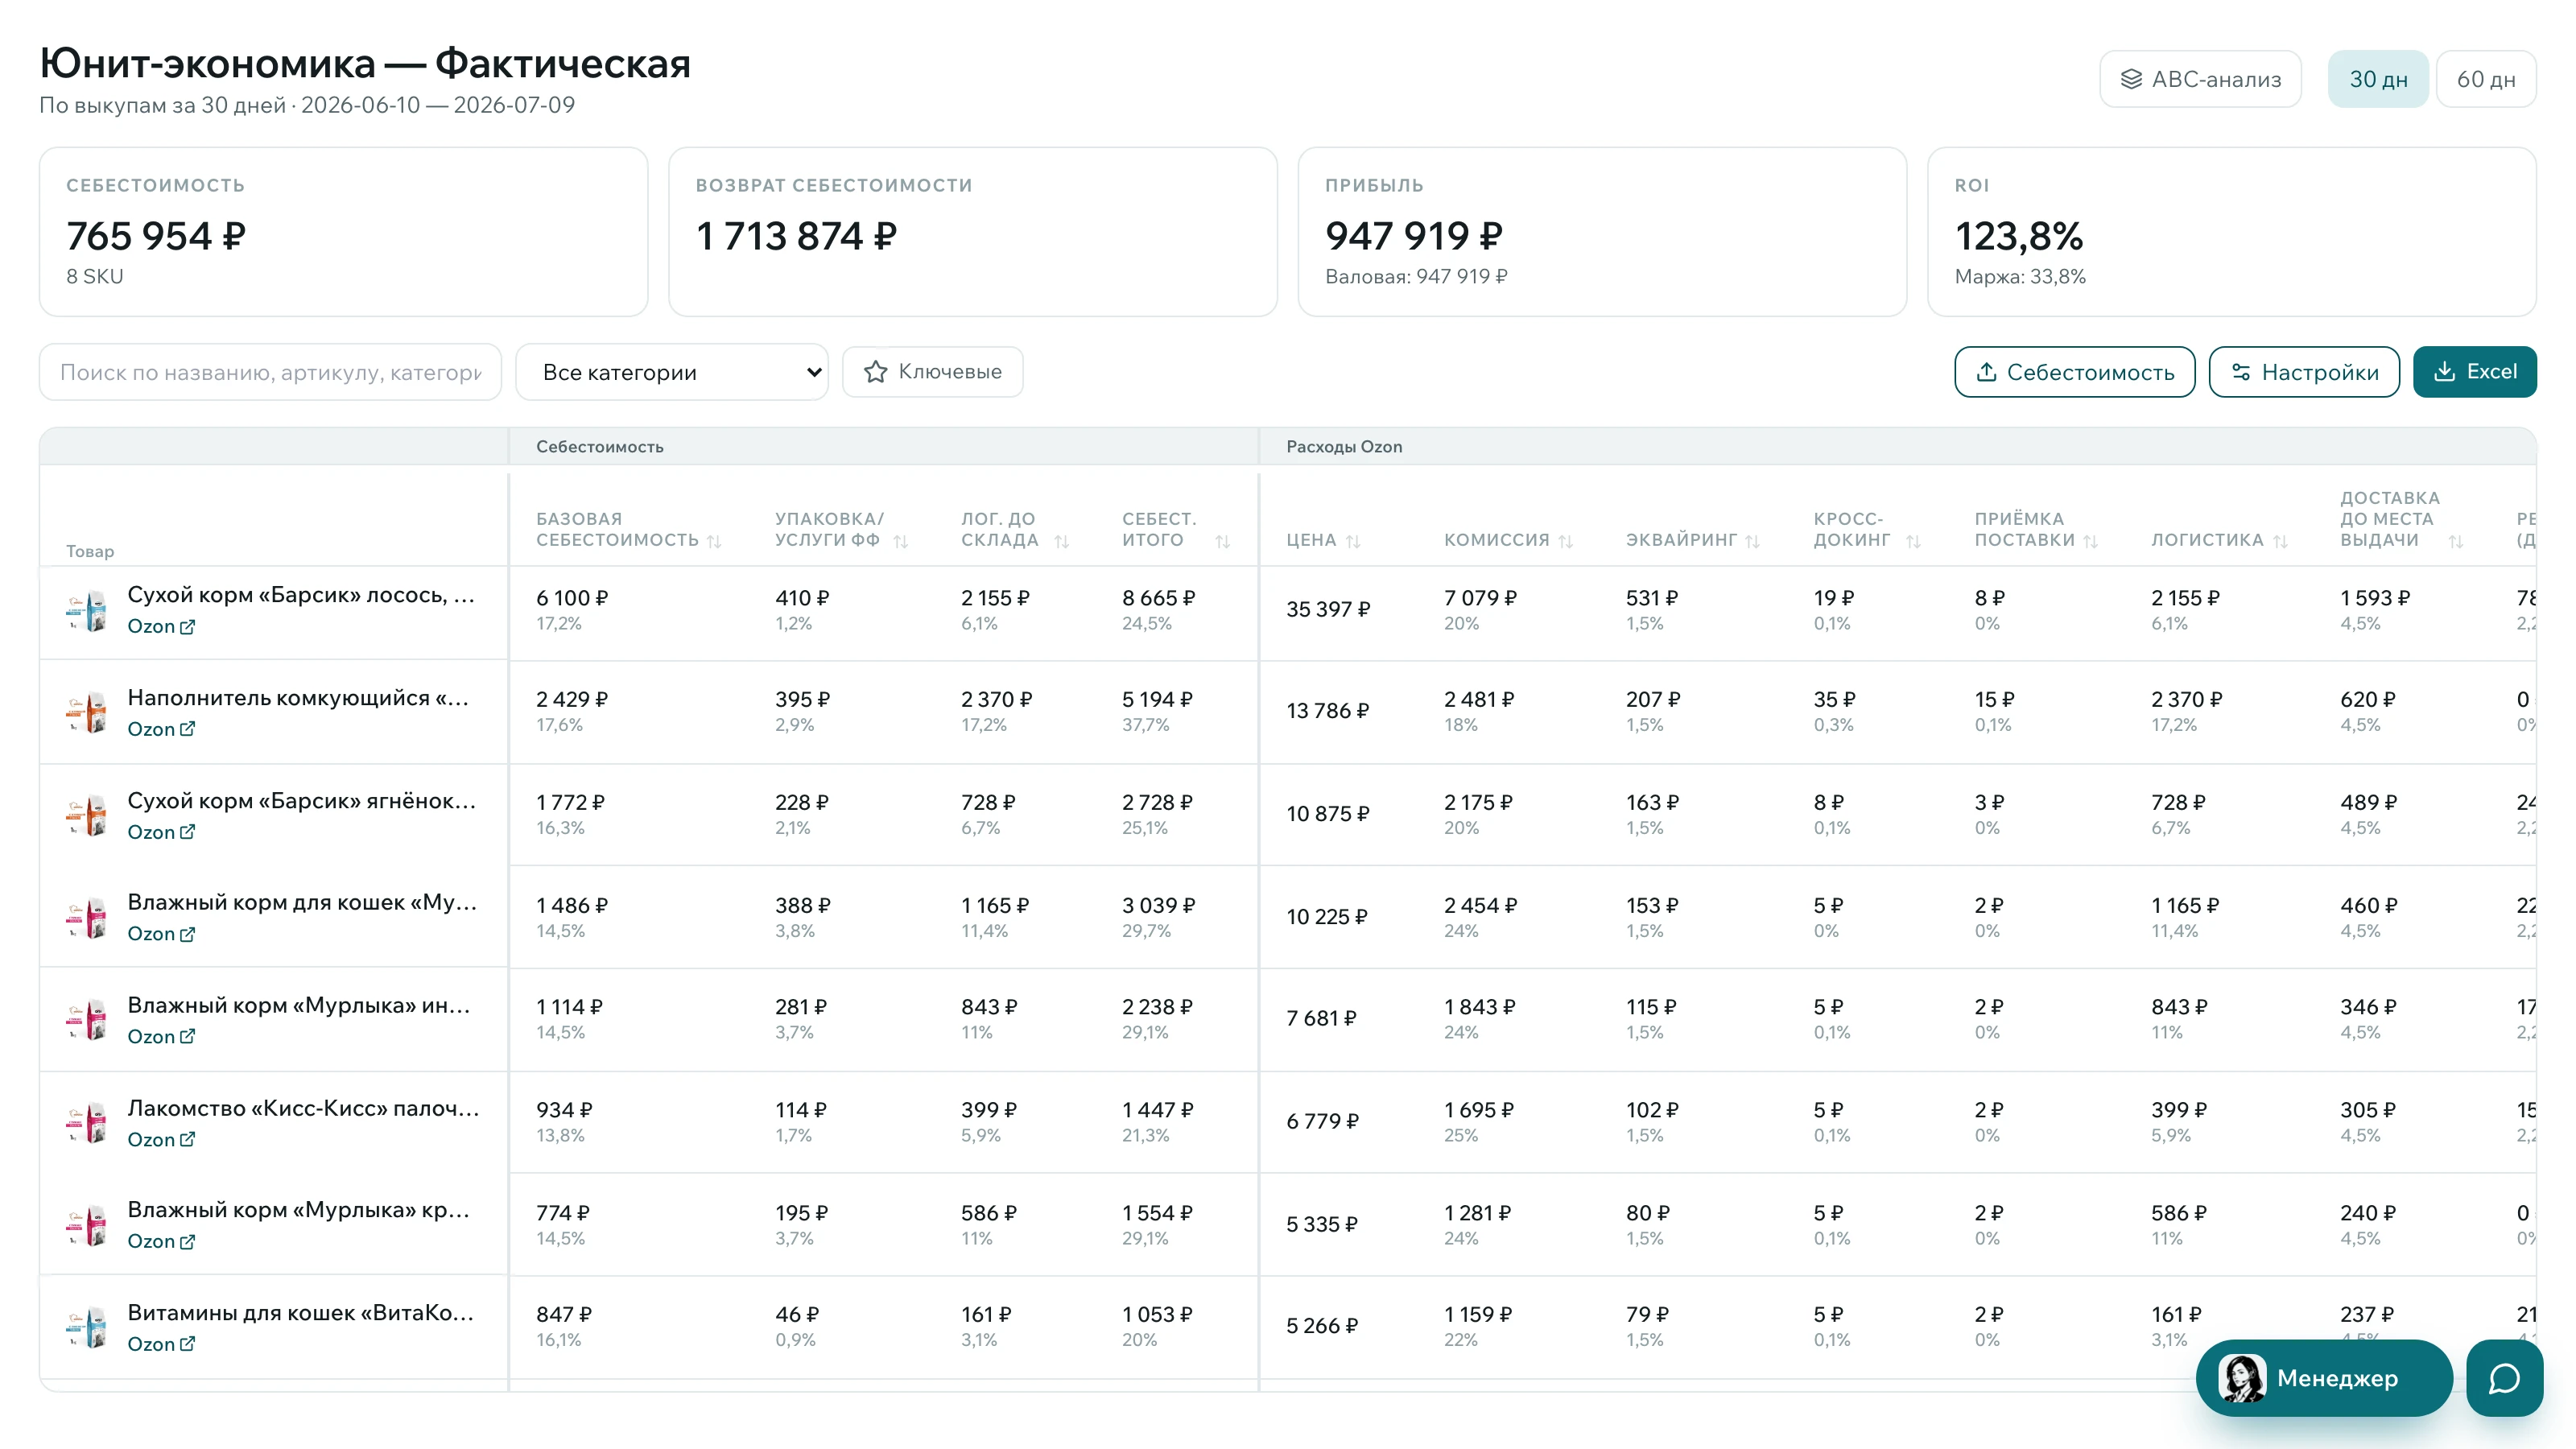The image size is (2576, 1449).
Task: Sort by Комиссия column
Action: point(1566,541)
